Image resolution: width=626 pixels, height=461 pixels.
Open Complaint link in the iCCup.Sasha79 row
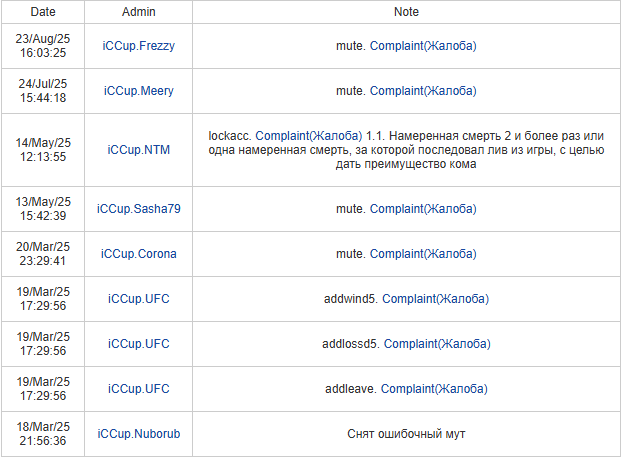pyautogui.click(x=423, y=209)
